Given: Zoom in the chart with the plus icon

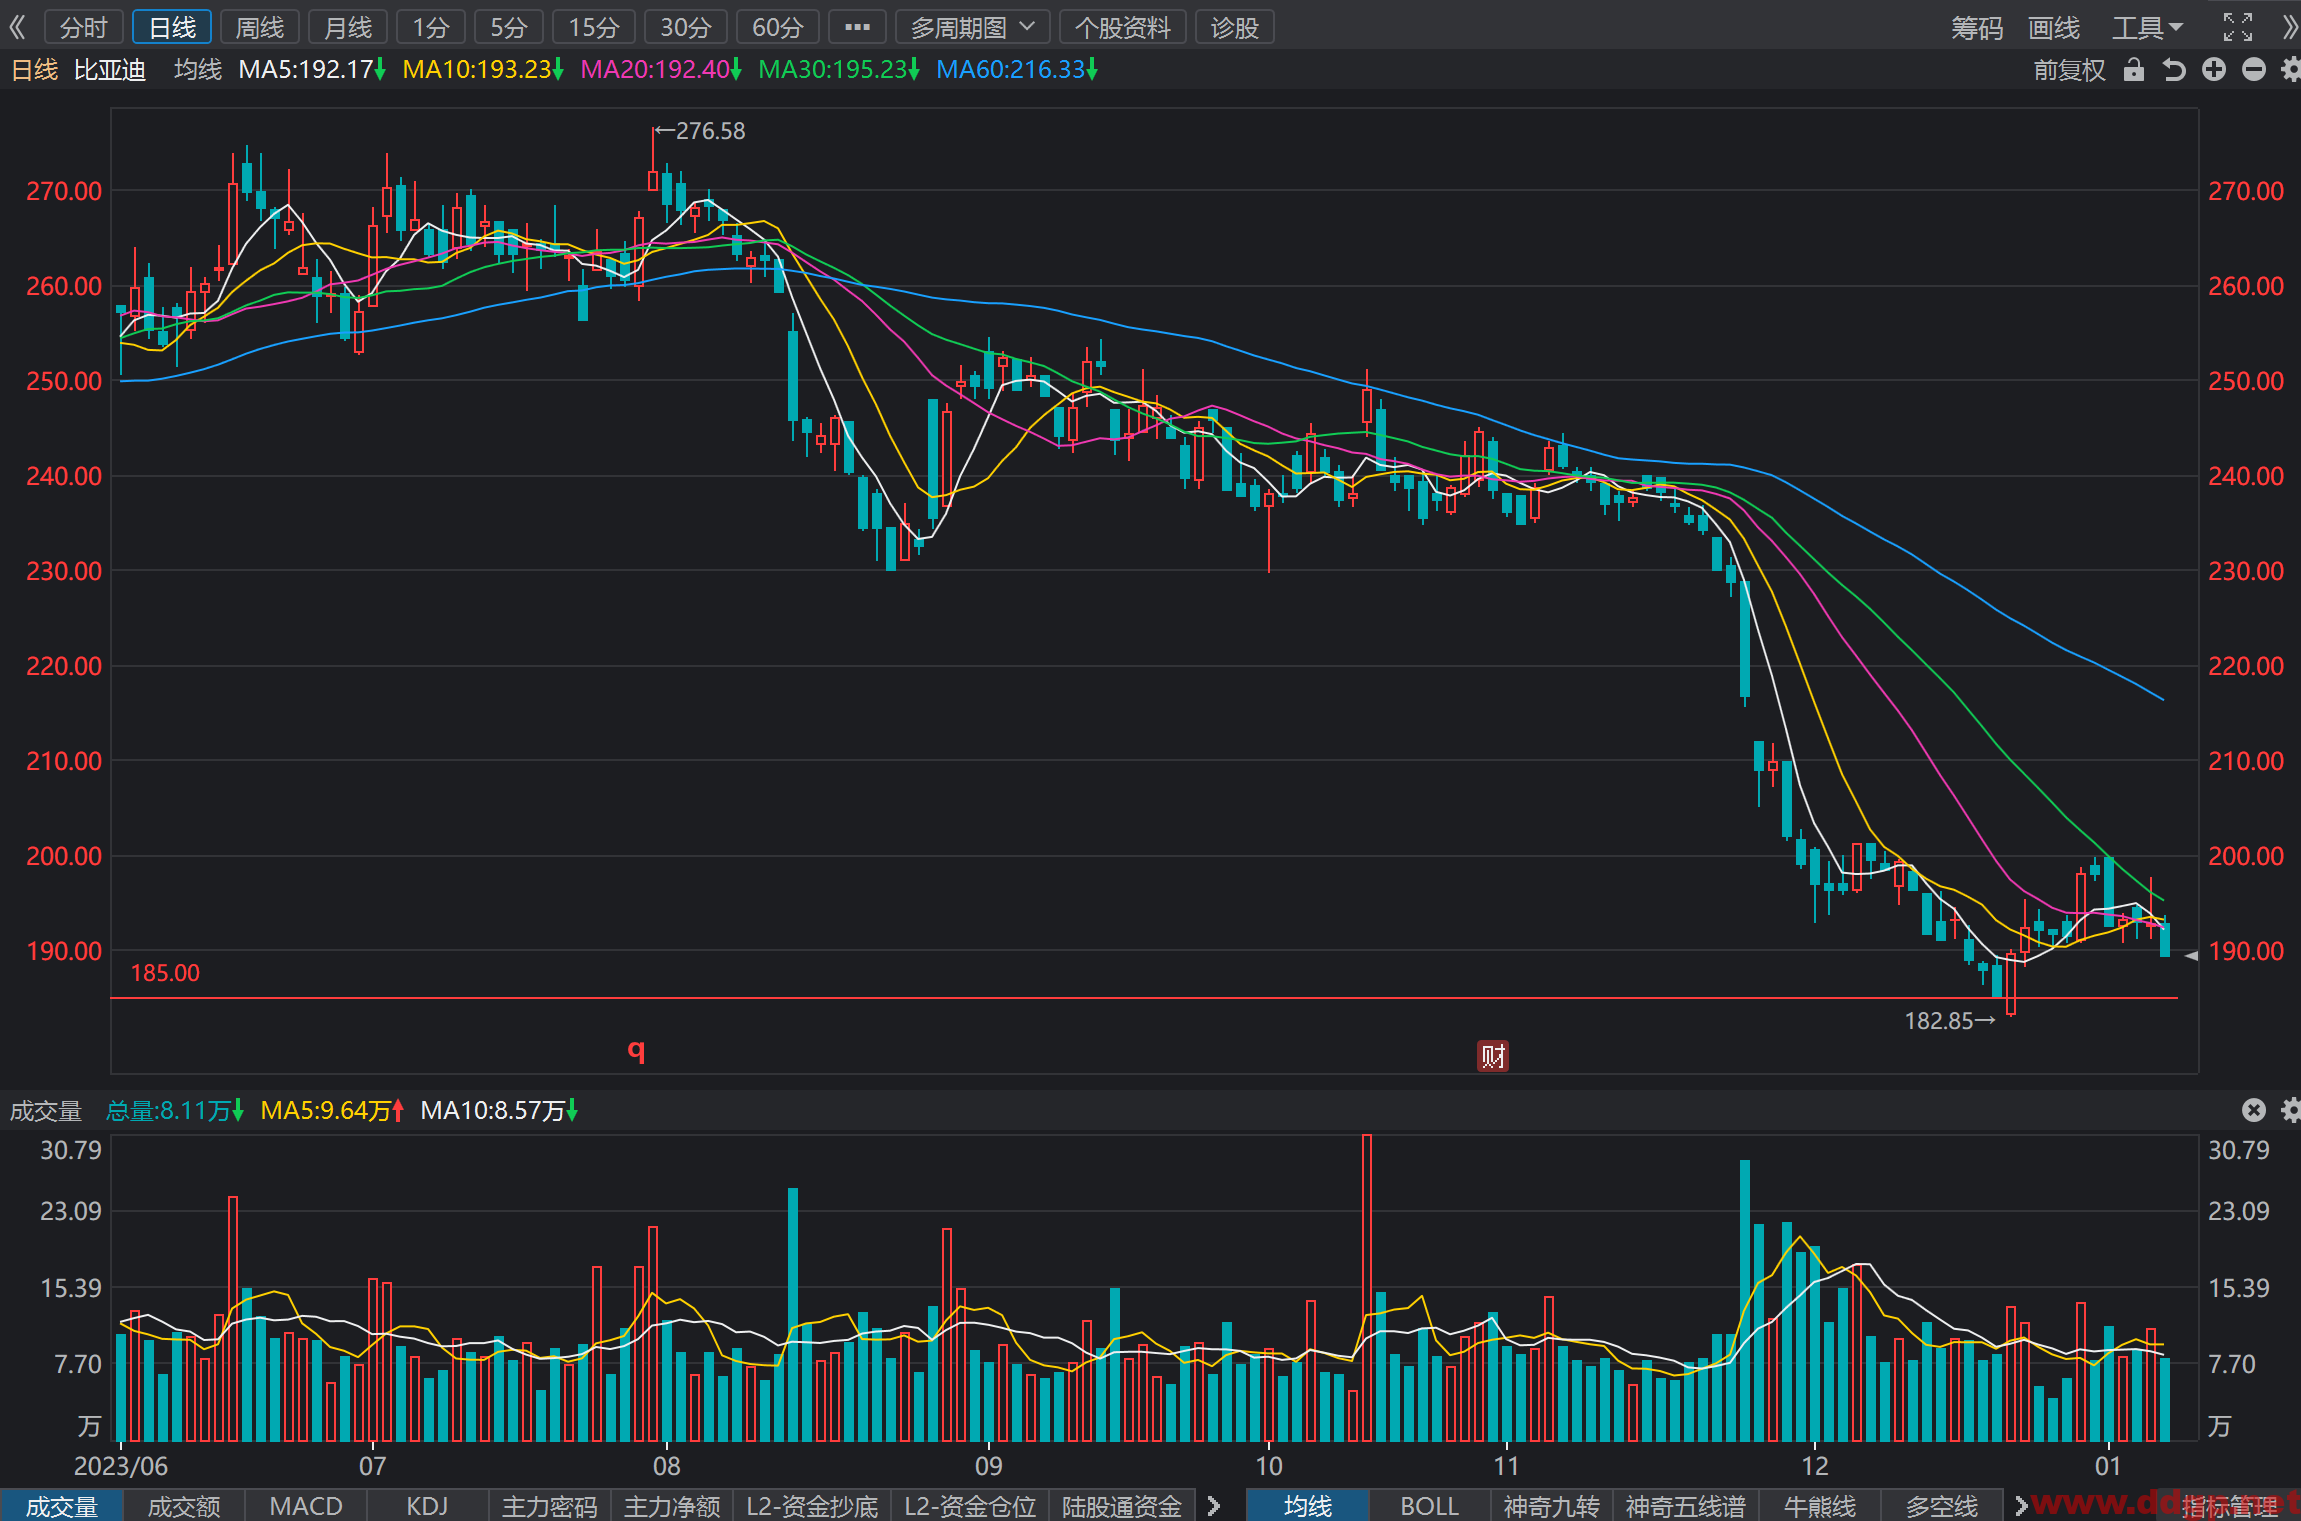Looking at the screenshot, I should 2214,70.
